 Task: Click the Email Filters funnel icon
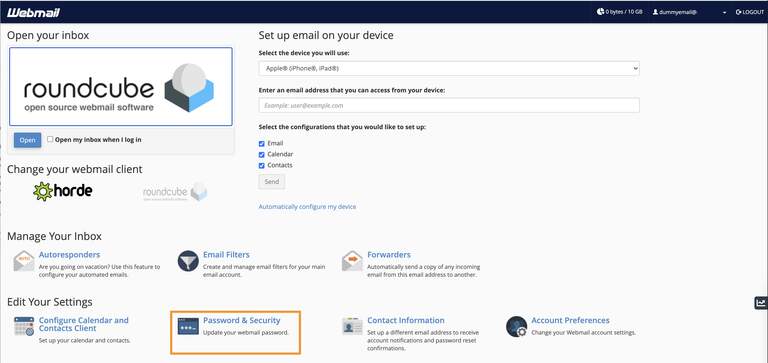(188, 261)
